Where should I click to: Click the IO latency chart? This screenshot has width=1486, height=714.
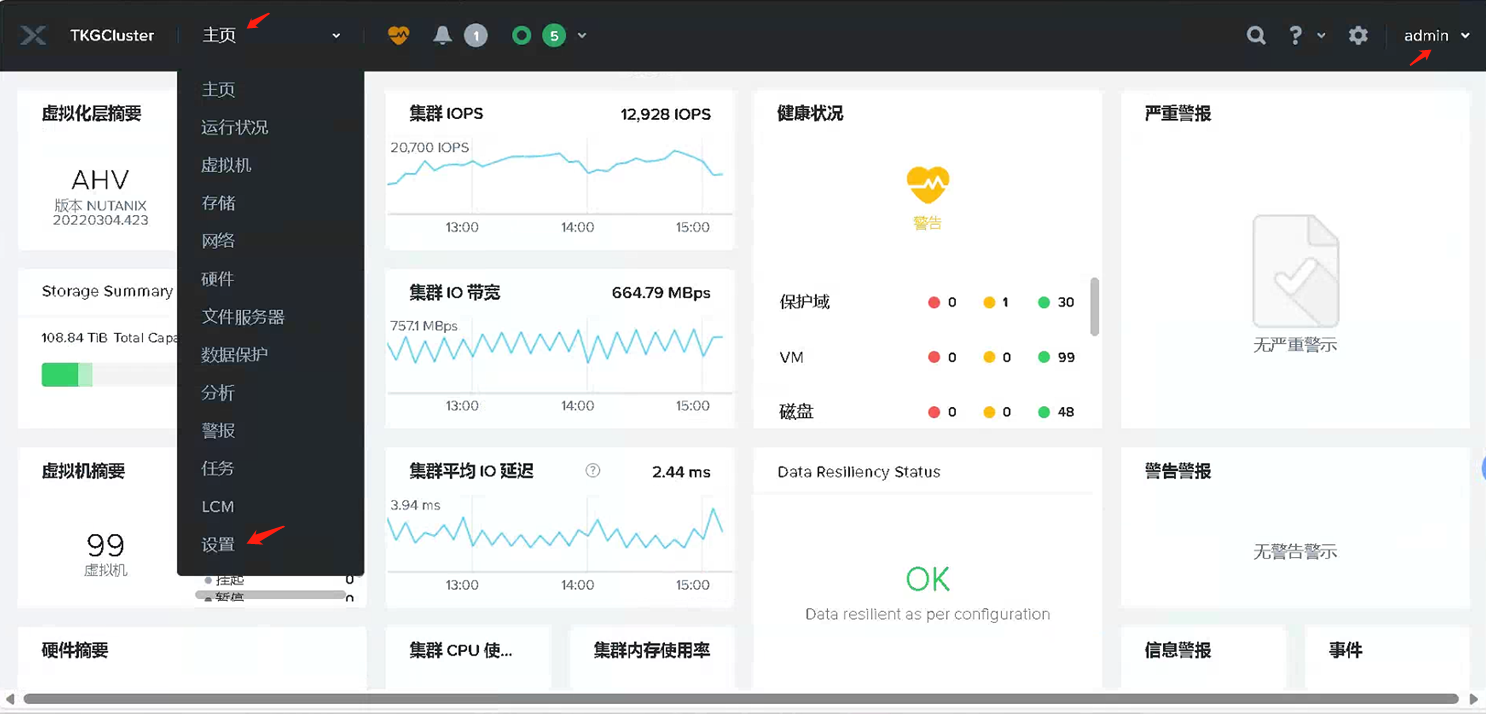pyautogui.click(x=555, y=528)
